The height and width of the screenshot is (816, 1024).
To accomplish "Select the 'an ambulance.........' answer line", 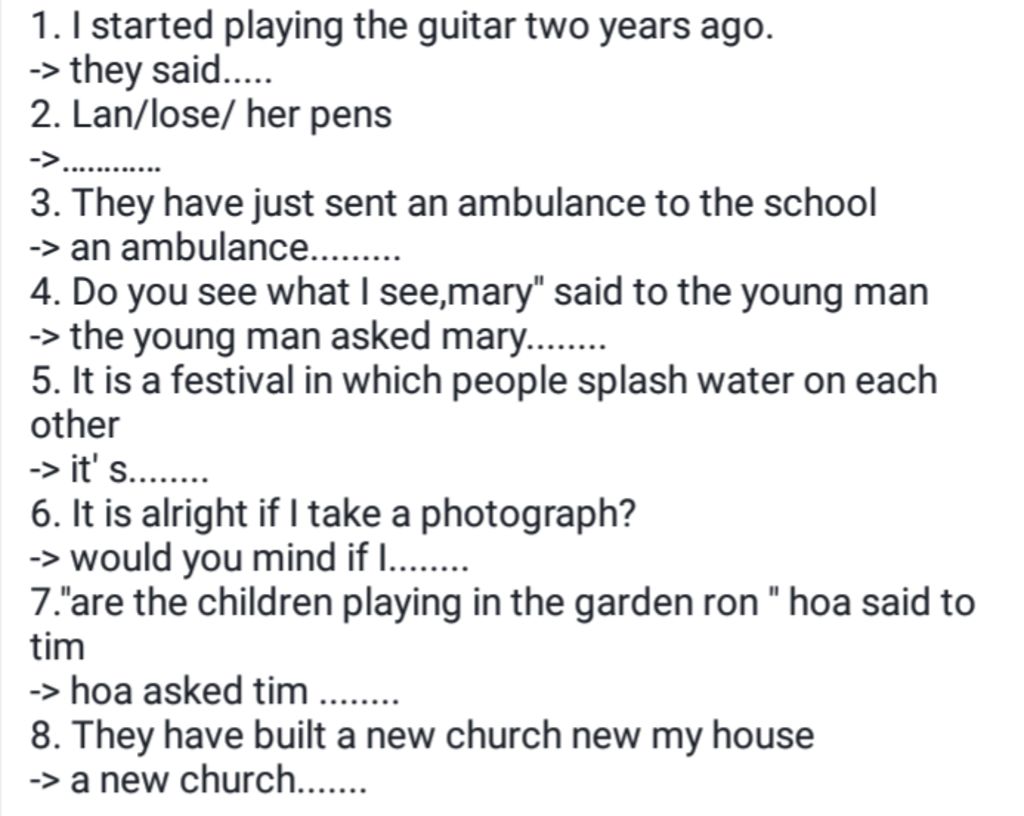I will (215, 248).
